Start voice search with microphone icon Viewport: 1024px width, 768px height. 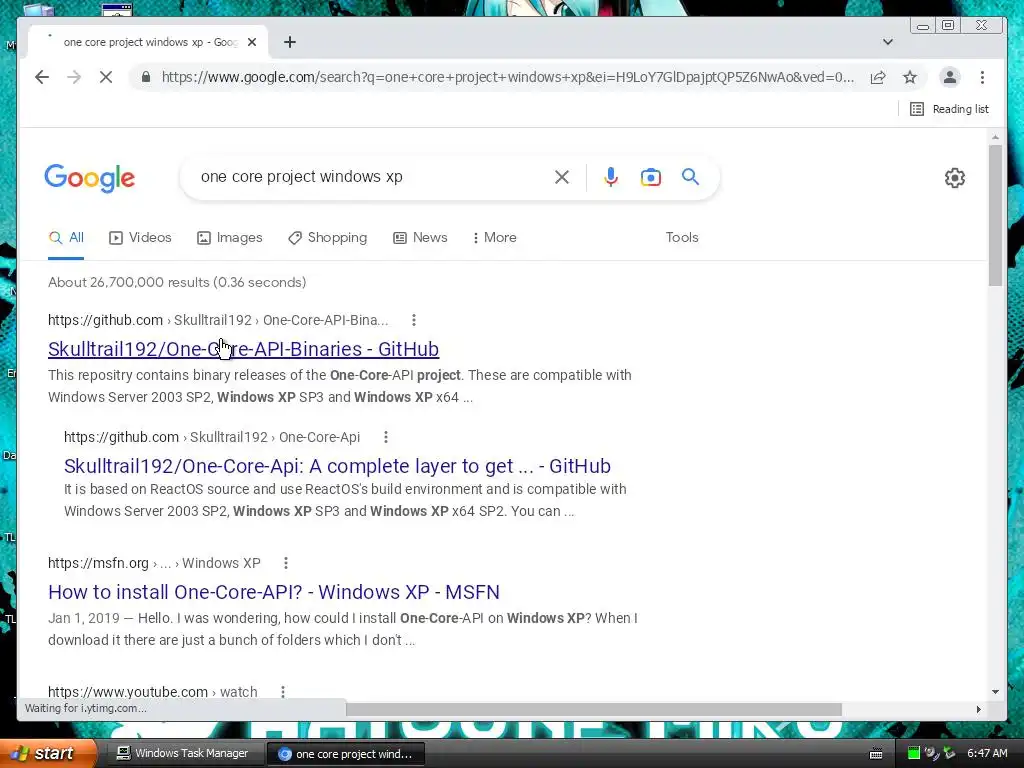click(x=611, y=177)
